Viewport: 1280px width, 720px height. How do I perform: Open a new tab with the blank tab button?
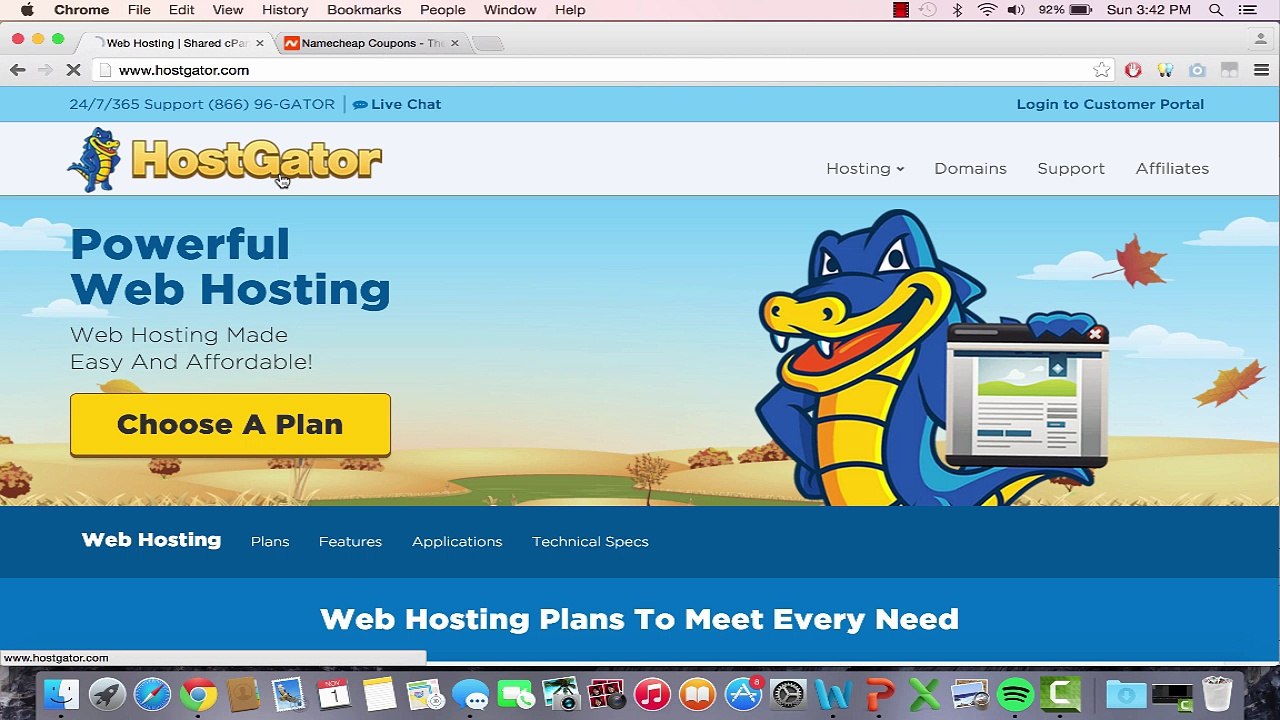tap(487, 43)
